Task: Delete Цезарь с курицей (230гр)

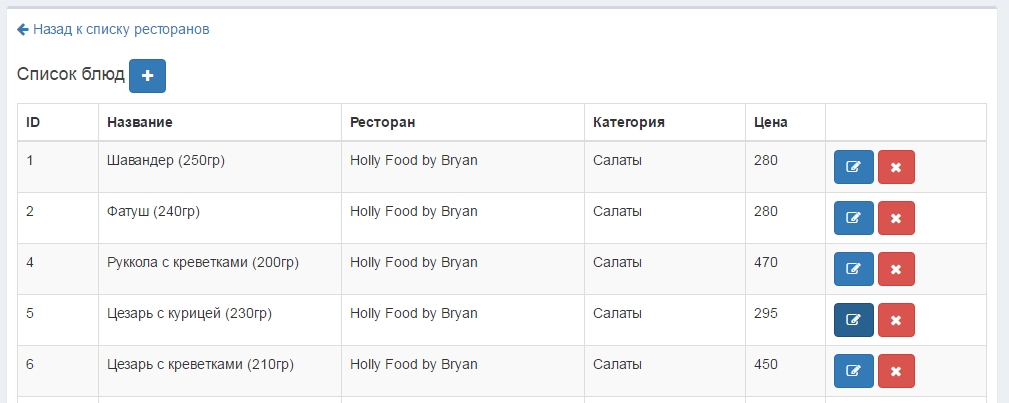Action: (896, 320)
